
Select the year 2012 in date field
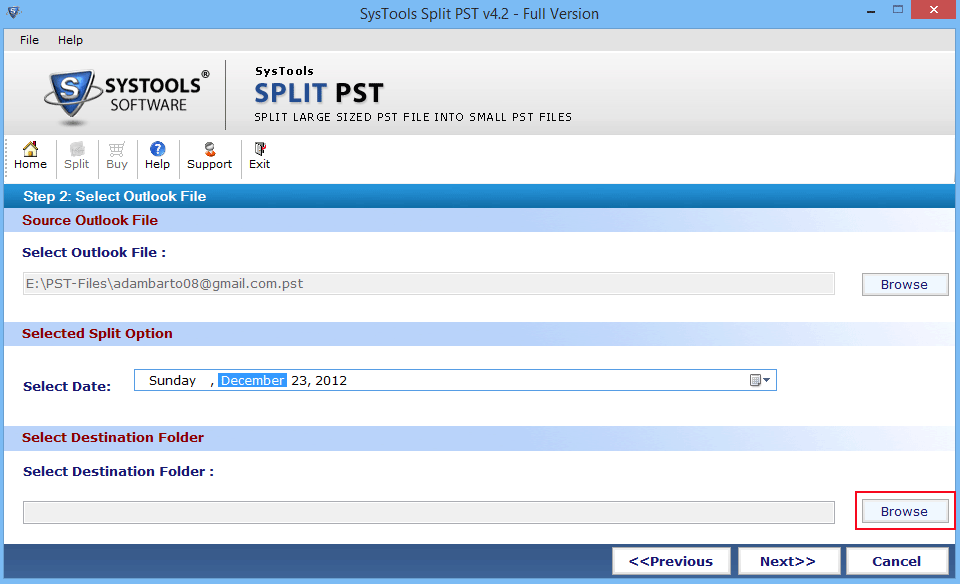[x=331, y=380]
